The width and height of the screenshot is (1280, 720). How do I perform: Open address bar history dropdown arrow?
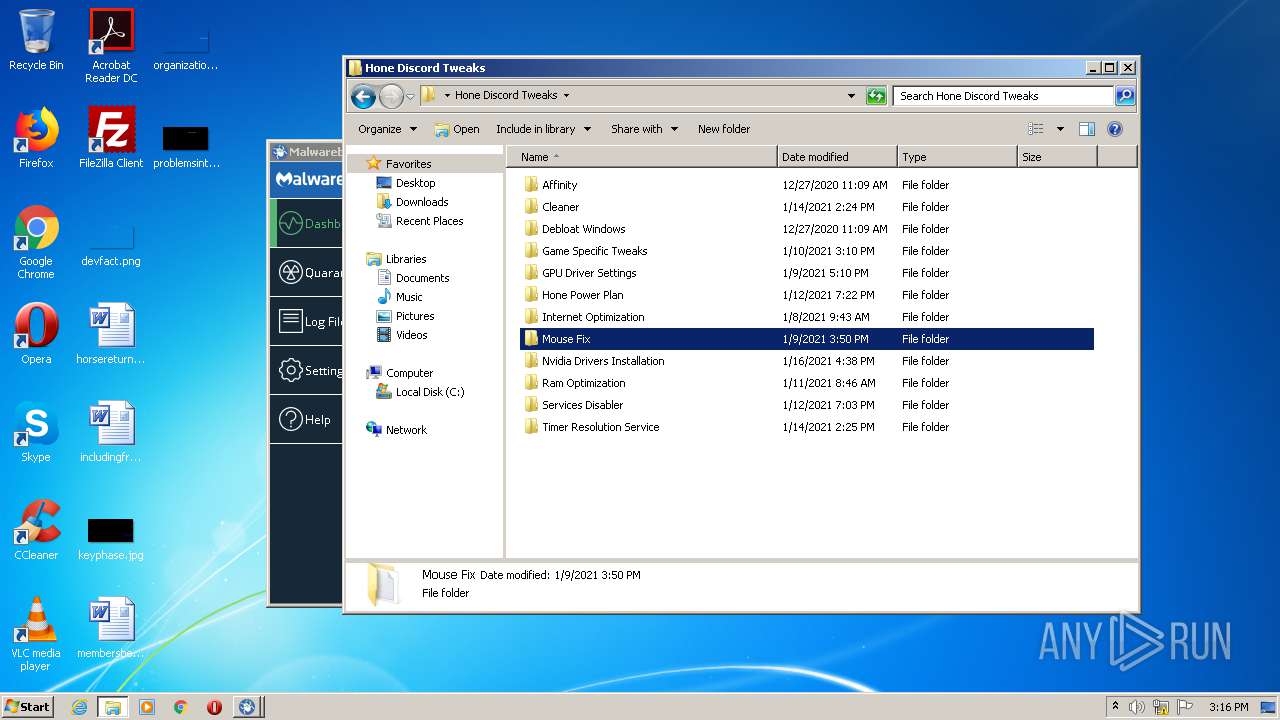[851, 96]
